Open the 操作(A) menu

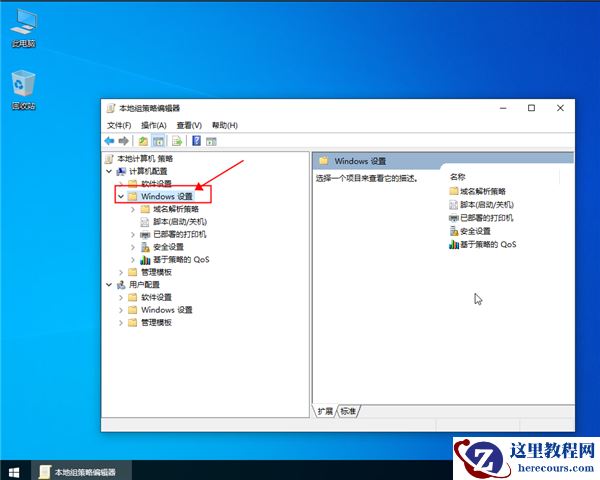(153, 125)
